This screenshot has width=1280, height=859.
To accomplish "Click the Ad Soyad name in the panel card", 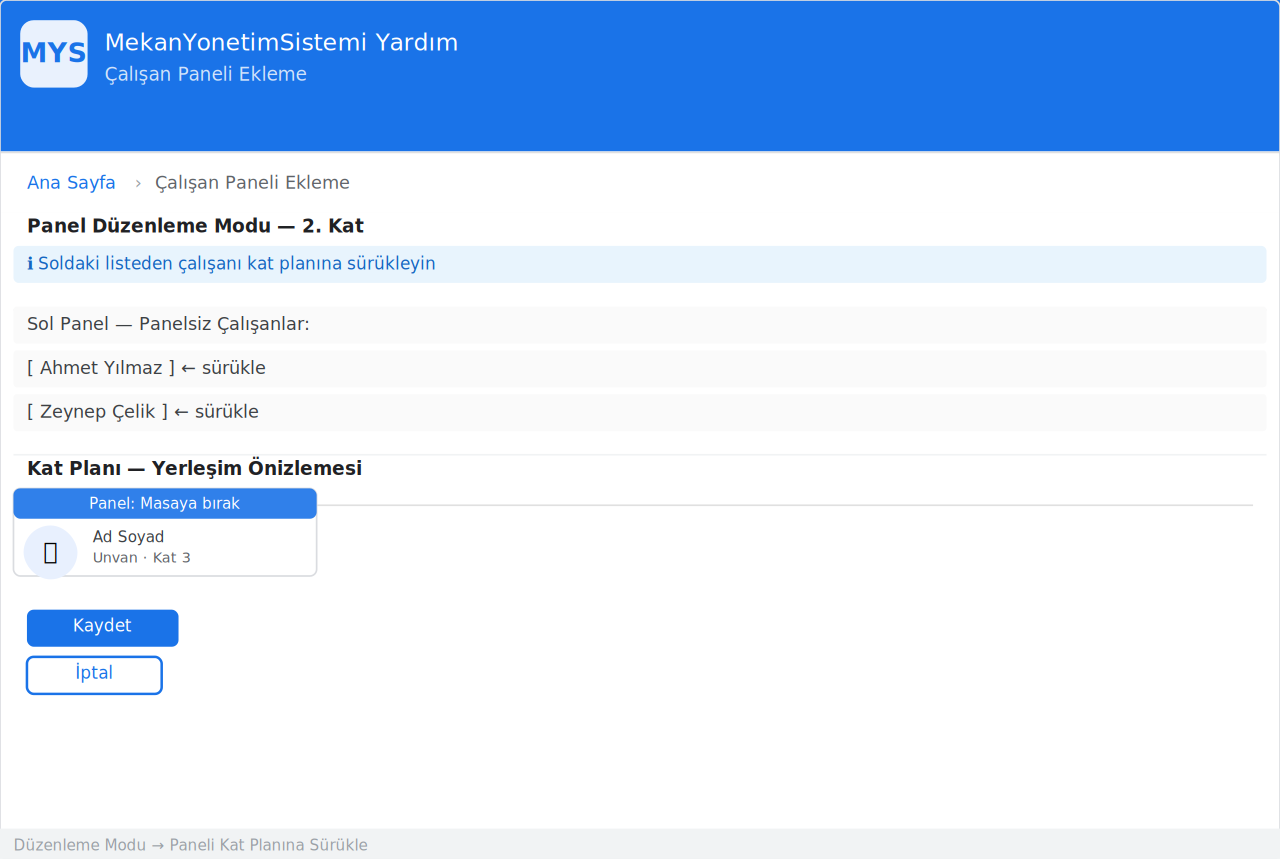I will tap(128, 537).
